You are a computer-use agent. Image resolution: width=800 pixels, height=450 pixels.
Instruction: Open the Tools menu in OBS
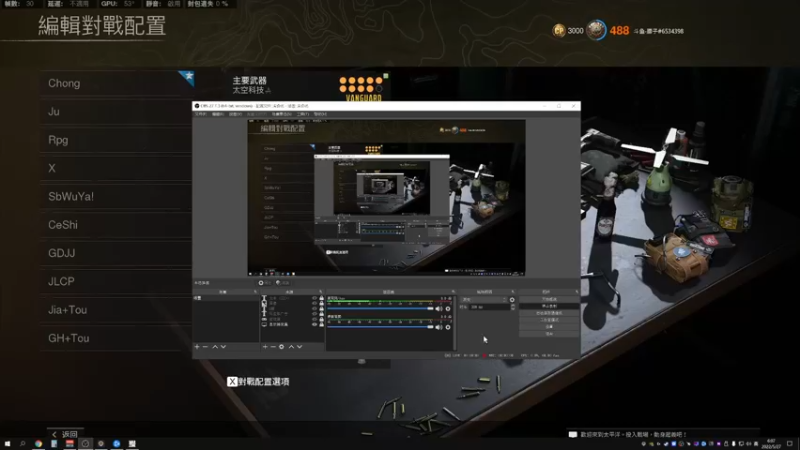(x=303, y=114)
